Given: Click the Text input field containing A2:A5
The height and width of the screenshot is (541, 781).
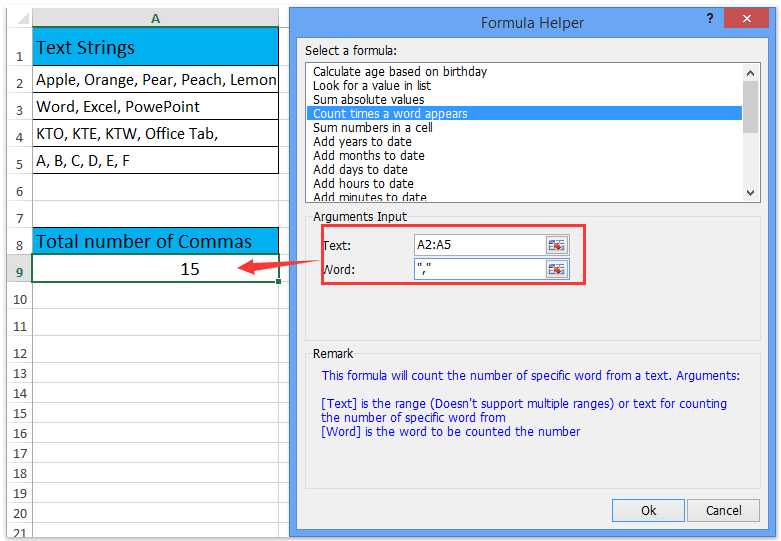Looking at the screenshot, I should (x=479, y=245).
